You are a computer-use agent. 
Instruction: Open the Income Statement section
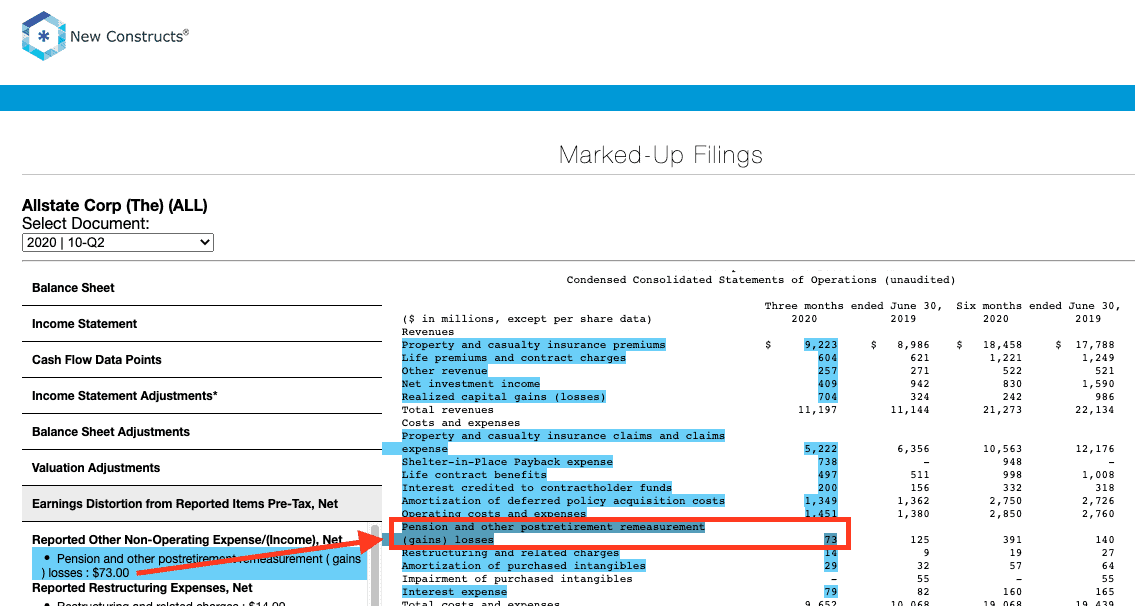(x=202, y=324)
